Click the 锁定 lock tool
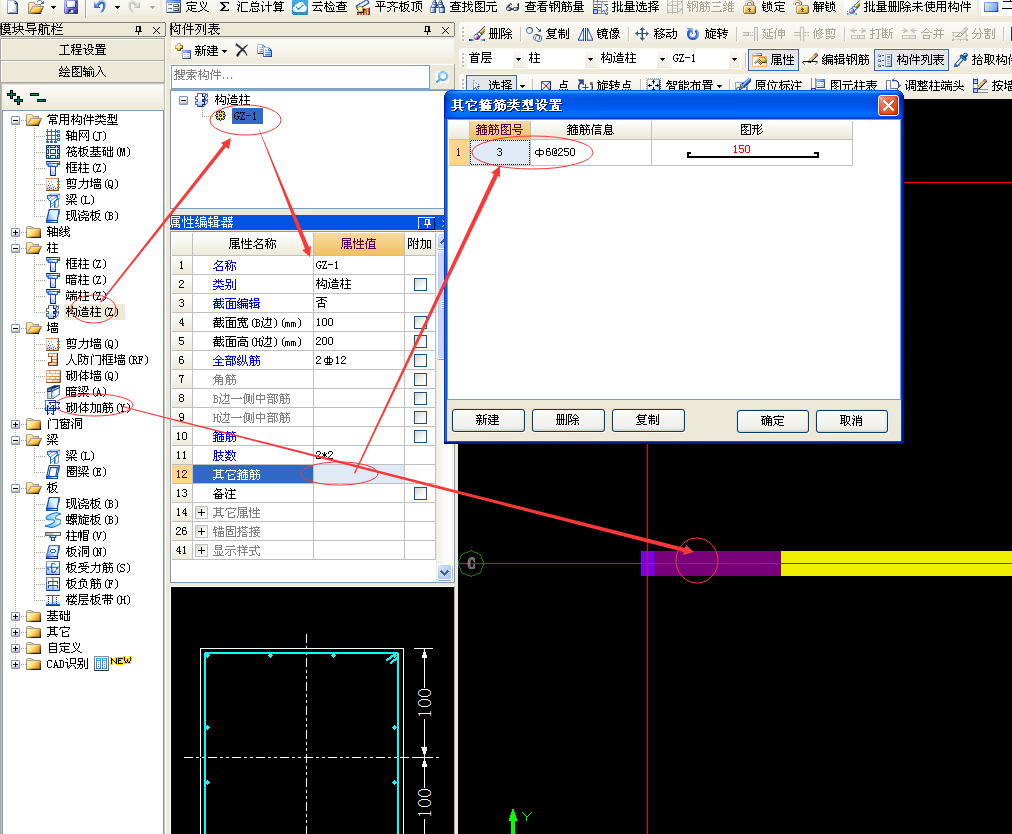Screen dimensions: 1012x834 764,7
